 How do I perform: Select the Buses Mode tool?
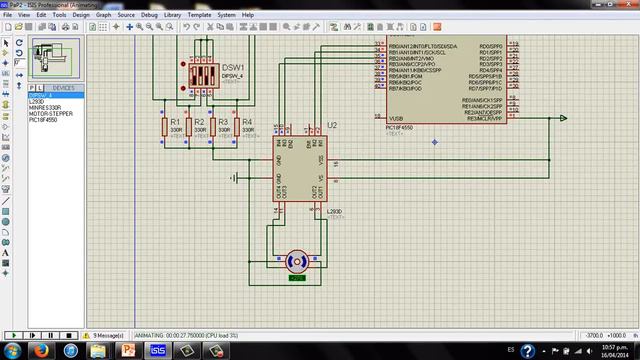[6, 94]
